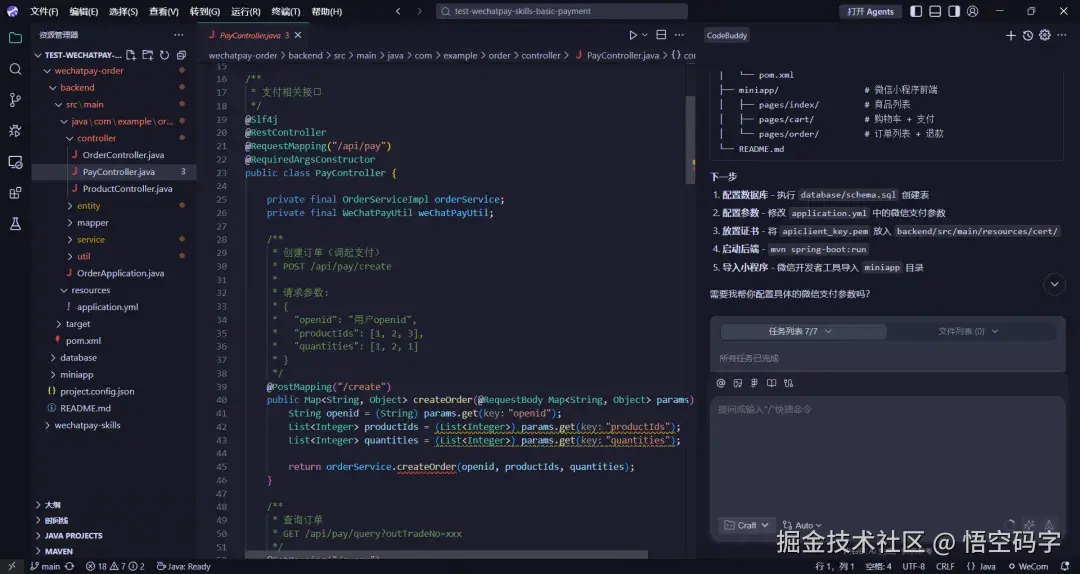The height and width of the screenshot is (574, 1080).
Task: Open the Testing flask view
Action: [x=15, y=224]
